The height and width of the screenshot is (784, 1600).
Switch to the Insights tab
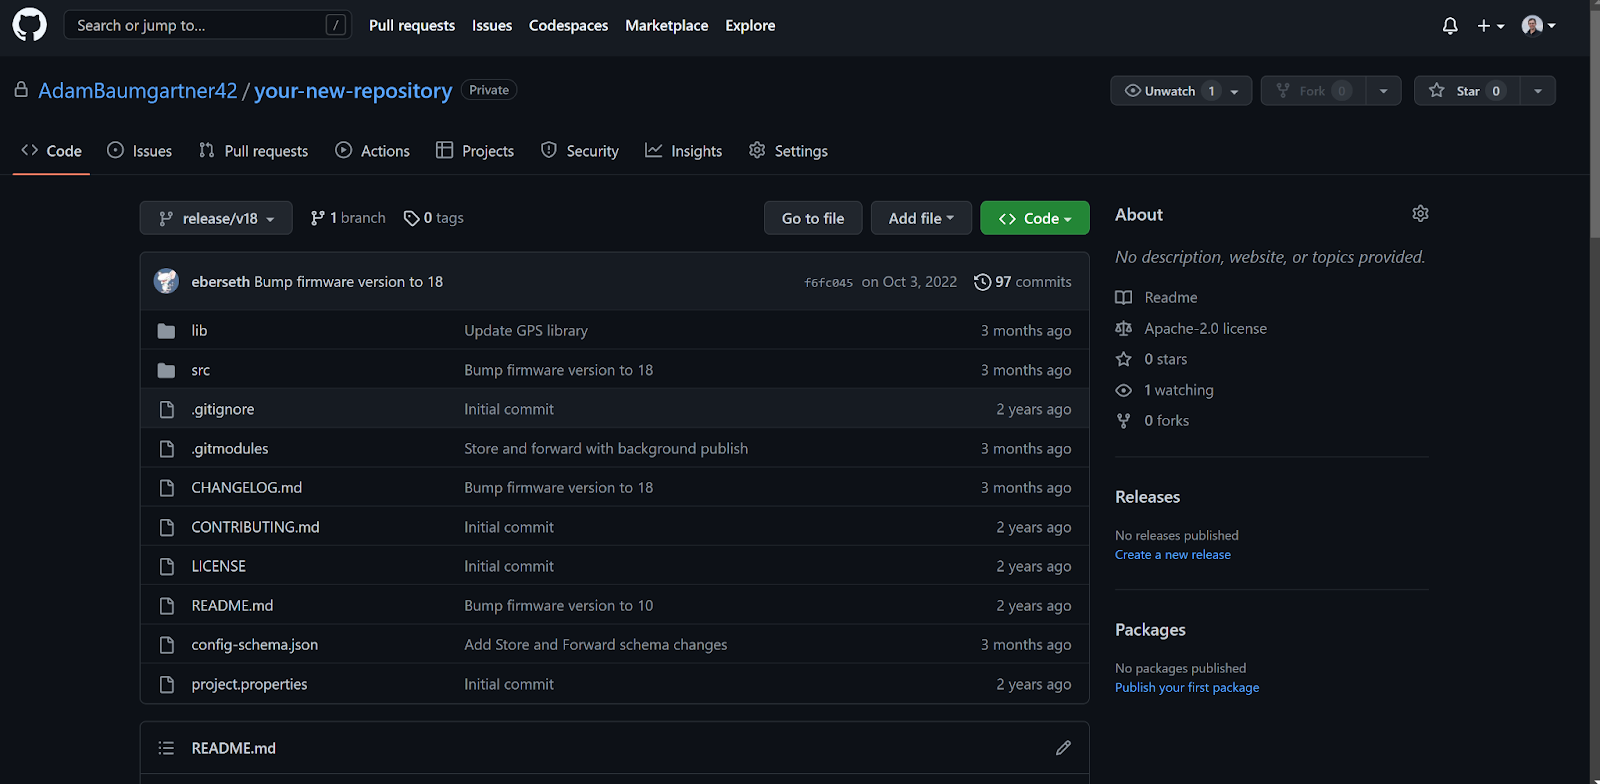click(684, 151)
